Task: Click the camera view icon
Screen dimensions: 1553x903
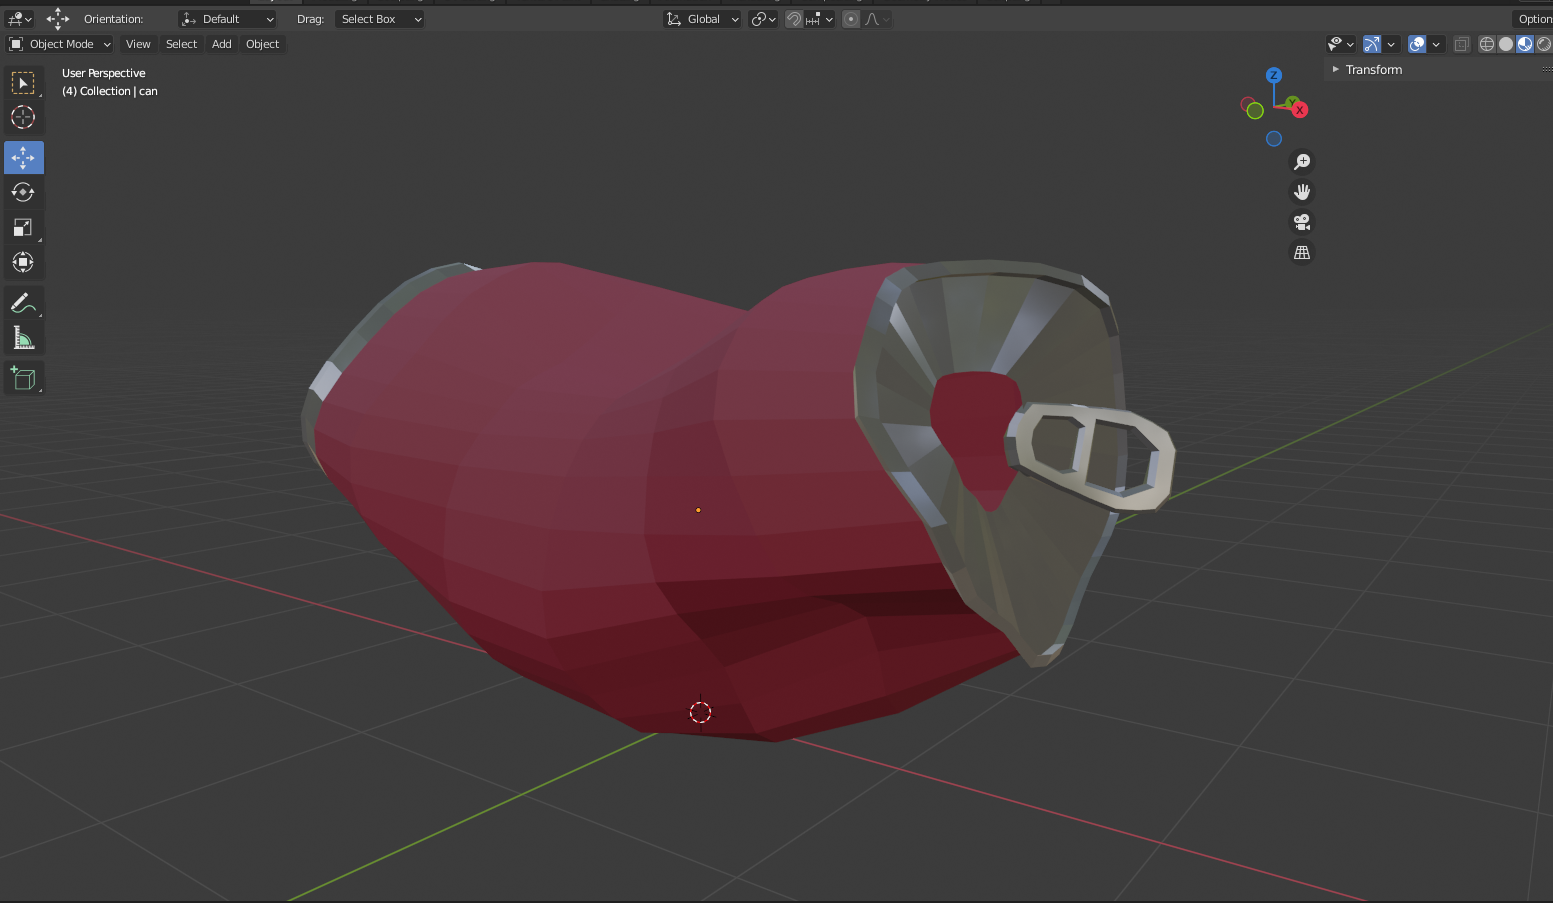Action: pos(1302,222)
